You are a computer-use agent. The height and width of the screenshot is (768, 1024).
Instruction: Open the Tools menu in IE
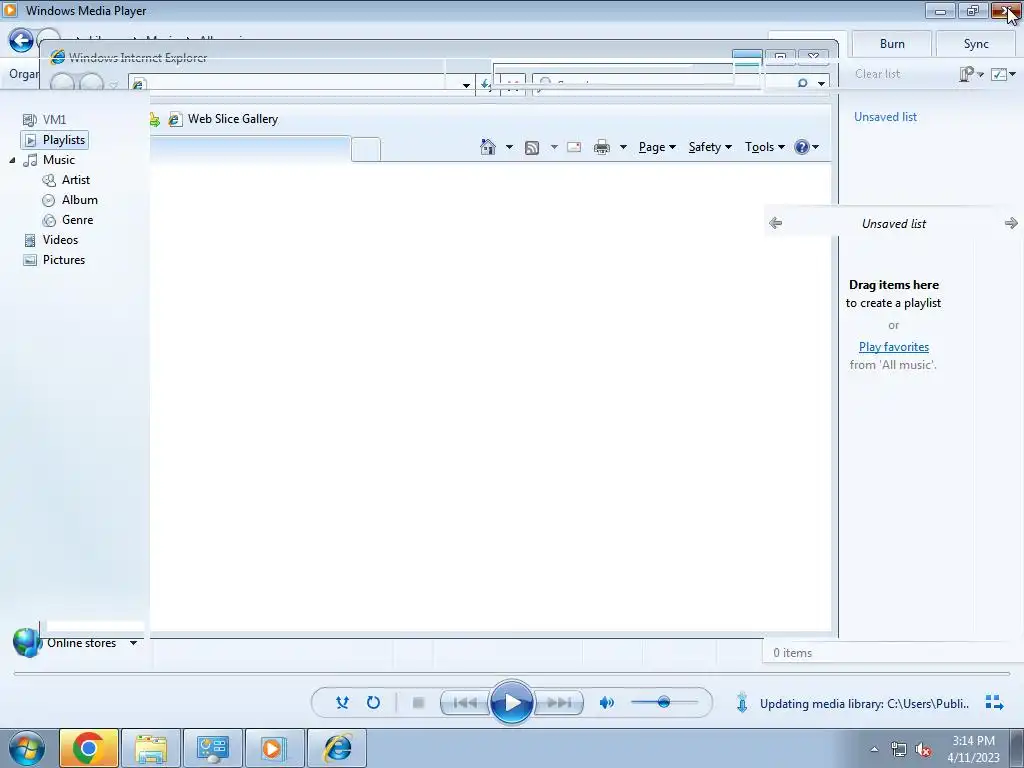pyautogui.click(x=765, y=147)
